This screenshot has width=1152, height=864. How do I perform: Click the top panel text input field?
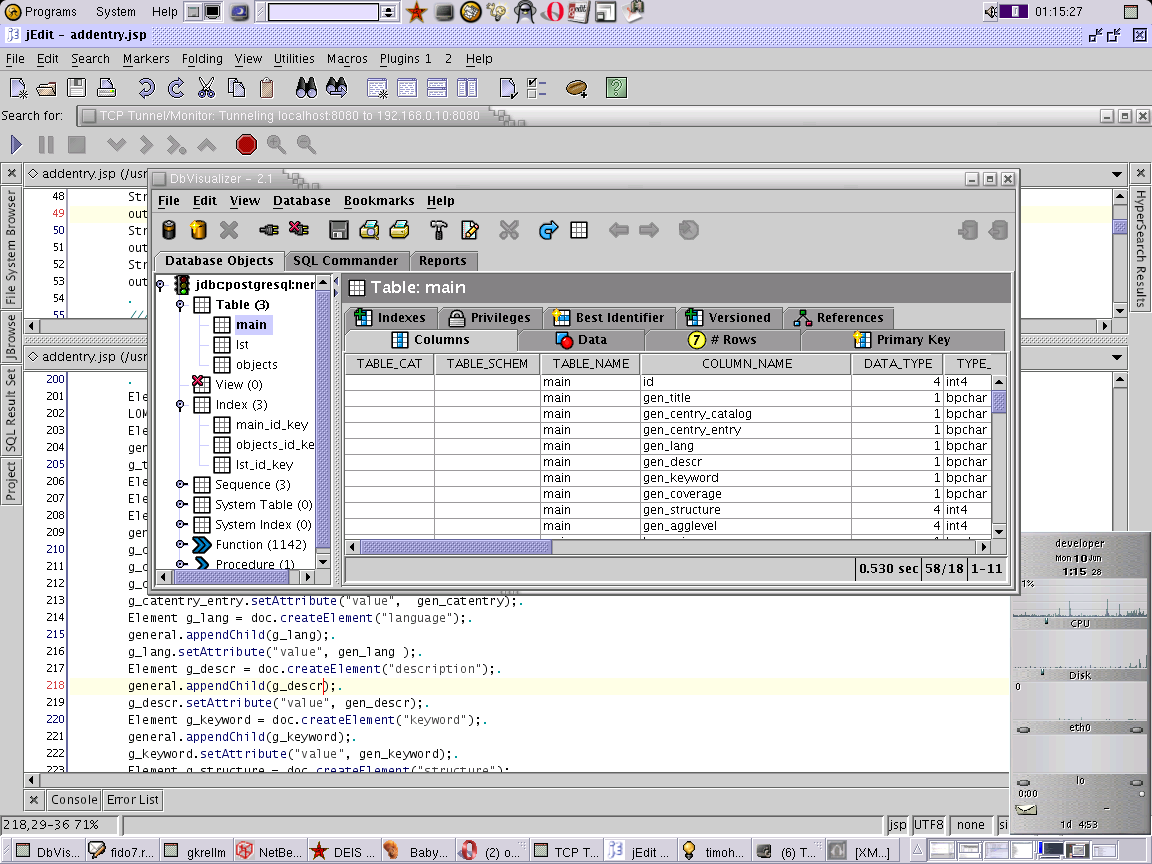tap(323, 12)
